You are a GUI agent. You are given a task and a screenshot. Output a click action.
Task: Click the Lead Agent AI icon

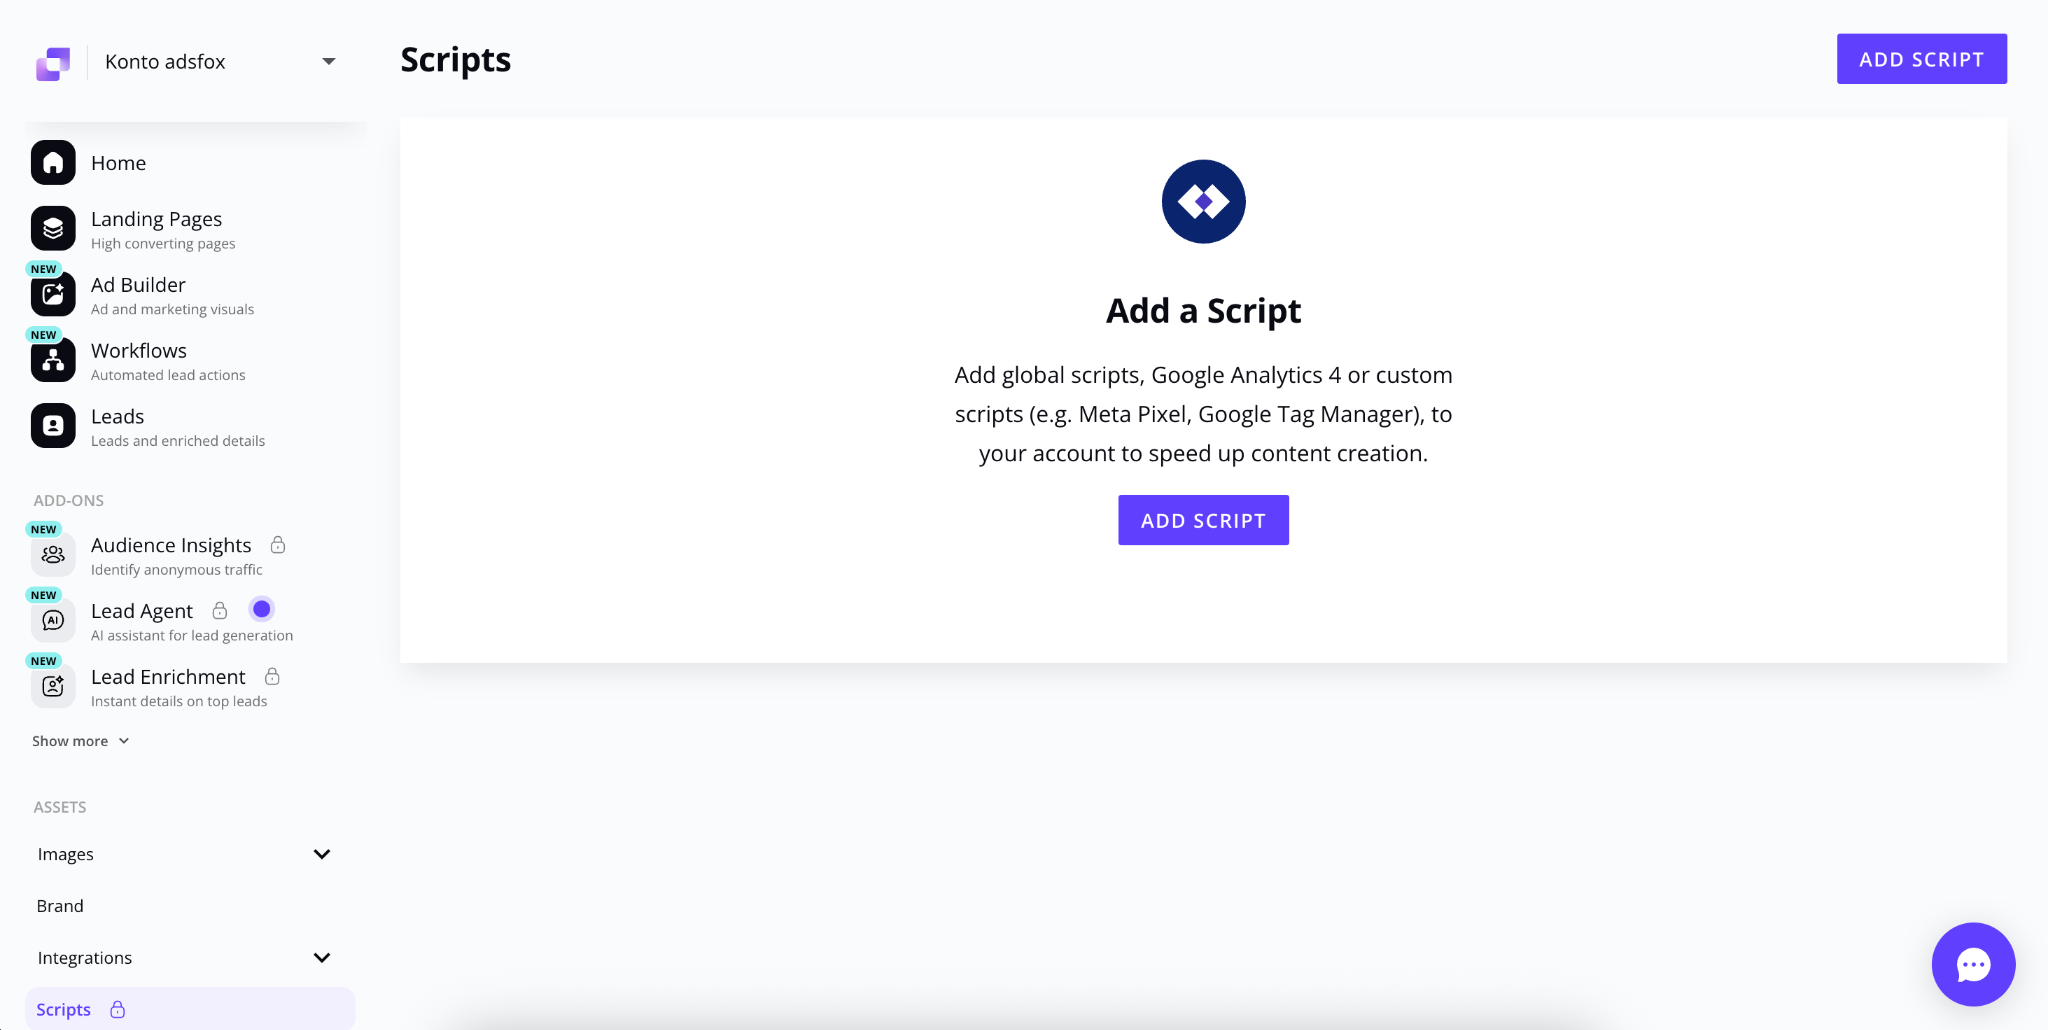click(53, 621)
